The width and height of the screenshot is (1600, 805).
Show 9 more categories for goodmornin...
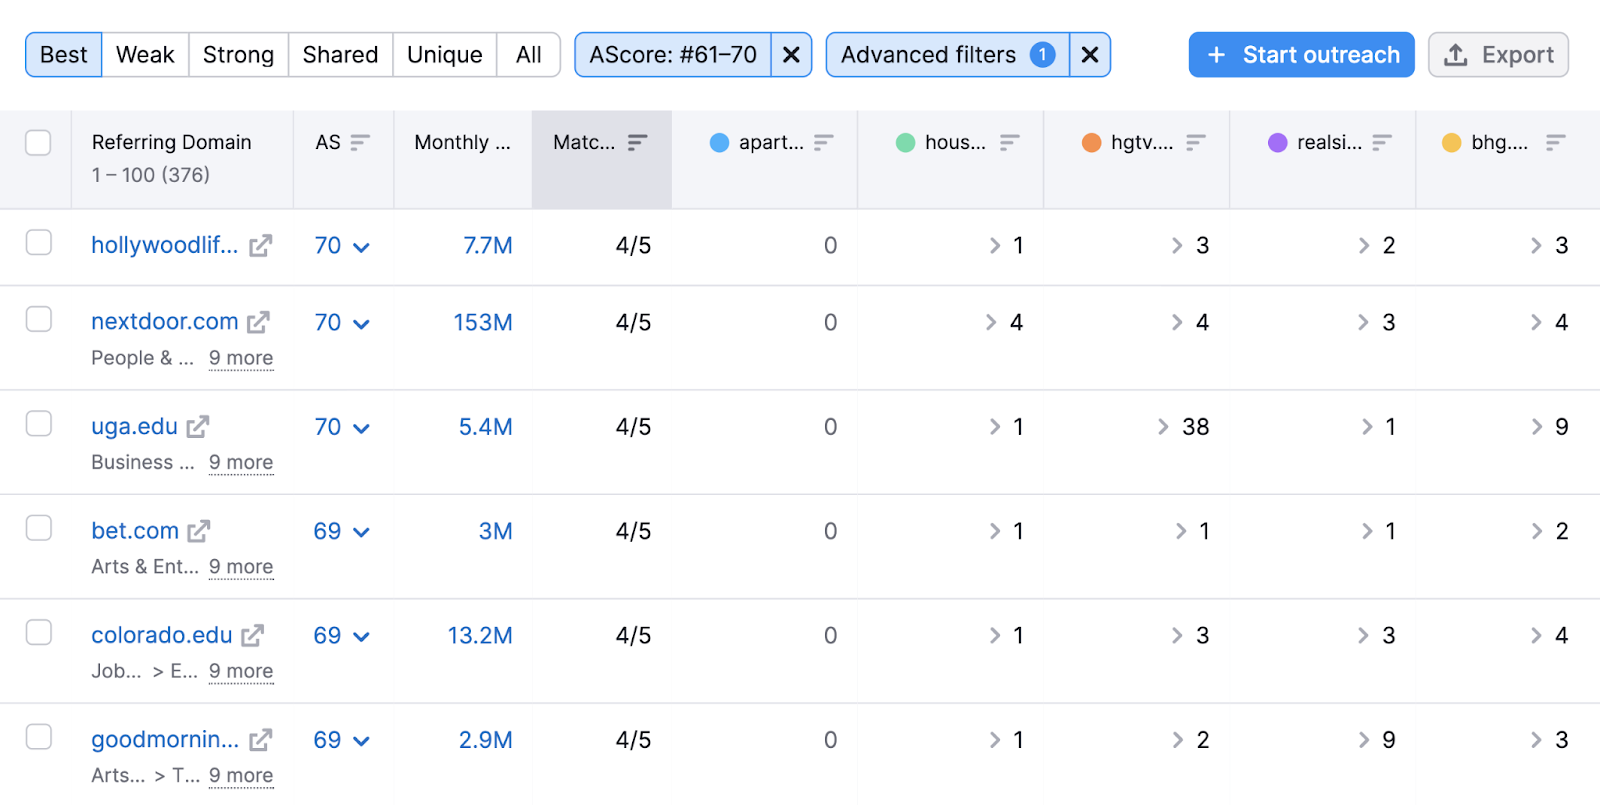241,775
